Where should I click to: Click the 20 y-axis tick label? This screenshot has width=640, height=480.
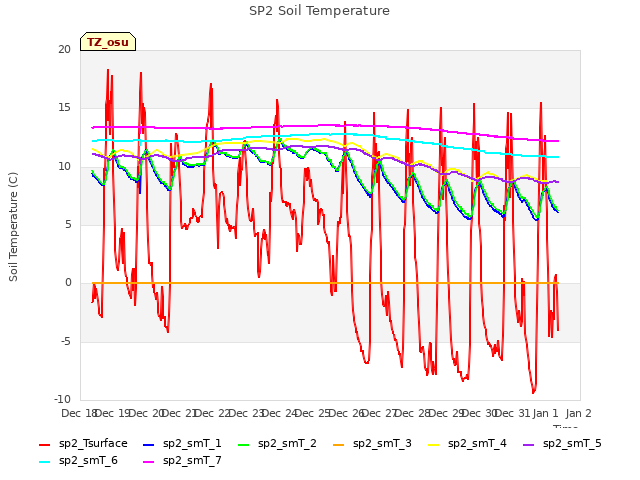(64, 49)
